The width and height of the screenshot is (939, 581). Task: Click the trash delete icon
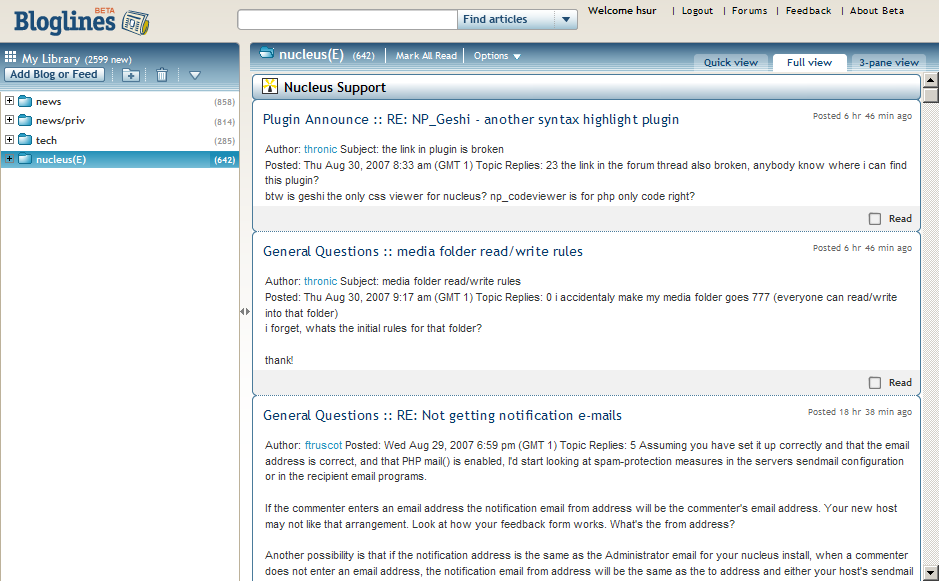click(x=161, y=75)
